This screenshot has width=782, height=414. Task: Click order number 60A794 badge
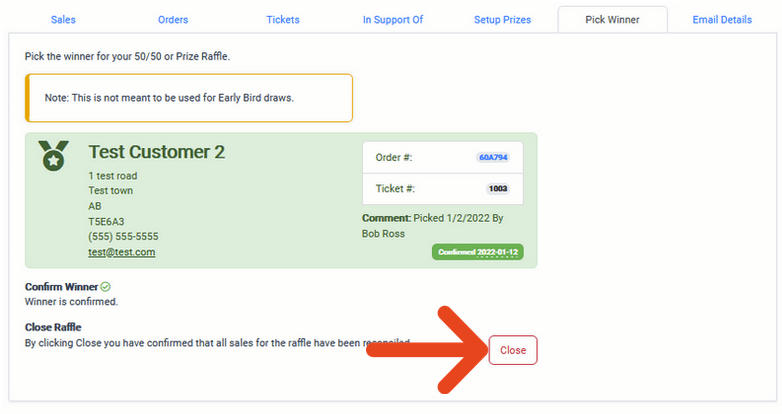tap(493, 158)
